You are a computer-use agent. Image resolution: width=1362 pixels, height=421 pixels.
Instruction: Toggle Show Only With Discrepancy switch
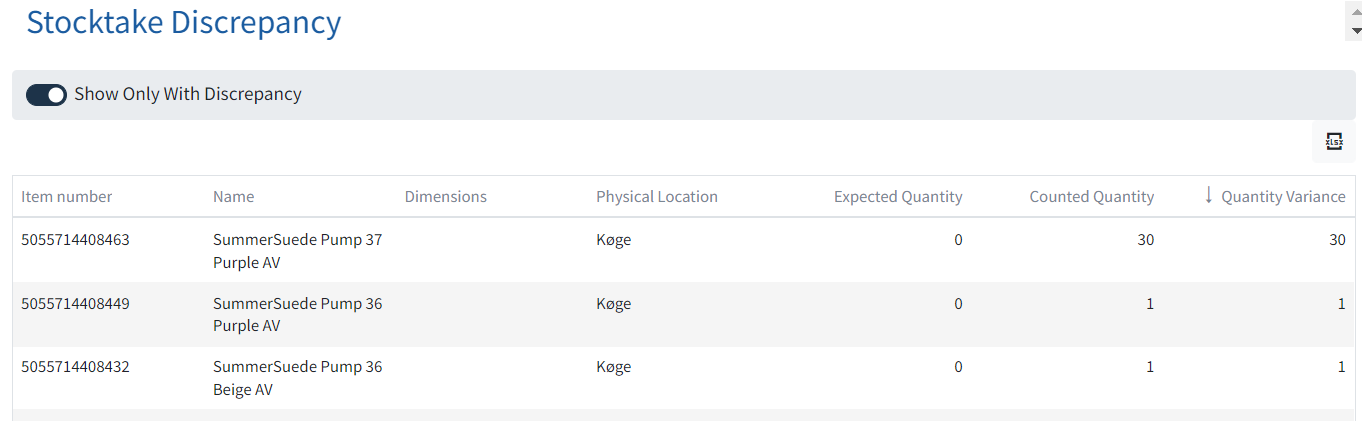(46, 95)
